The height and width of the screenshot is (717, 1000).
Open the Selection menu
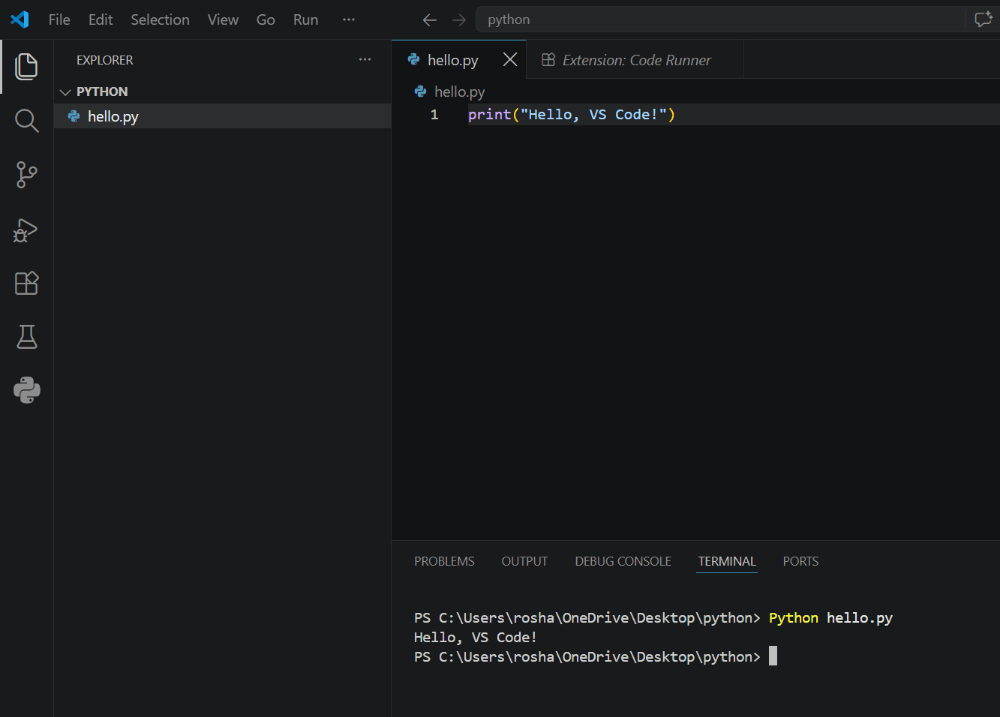click(x=160, y=20)
